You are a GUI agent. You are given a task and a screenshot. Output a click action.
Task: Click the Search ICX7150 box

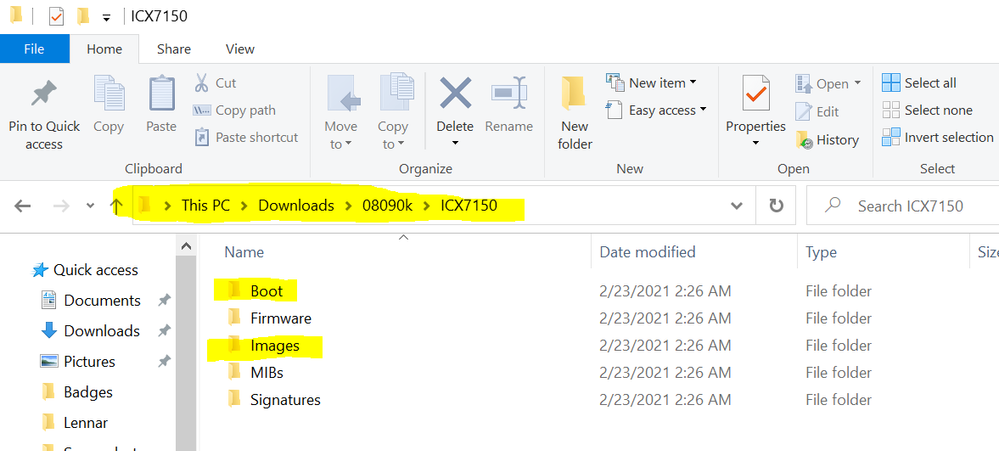[x=903, y=206]
